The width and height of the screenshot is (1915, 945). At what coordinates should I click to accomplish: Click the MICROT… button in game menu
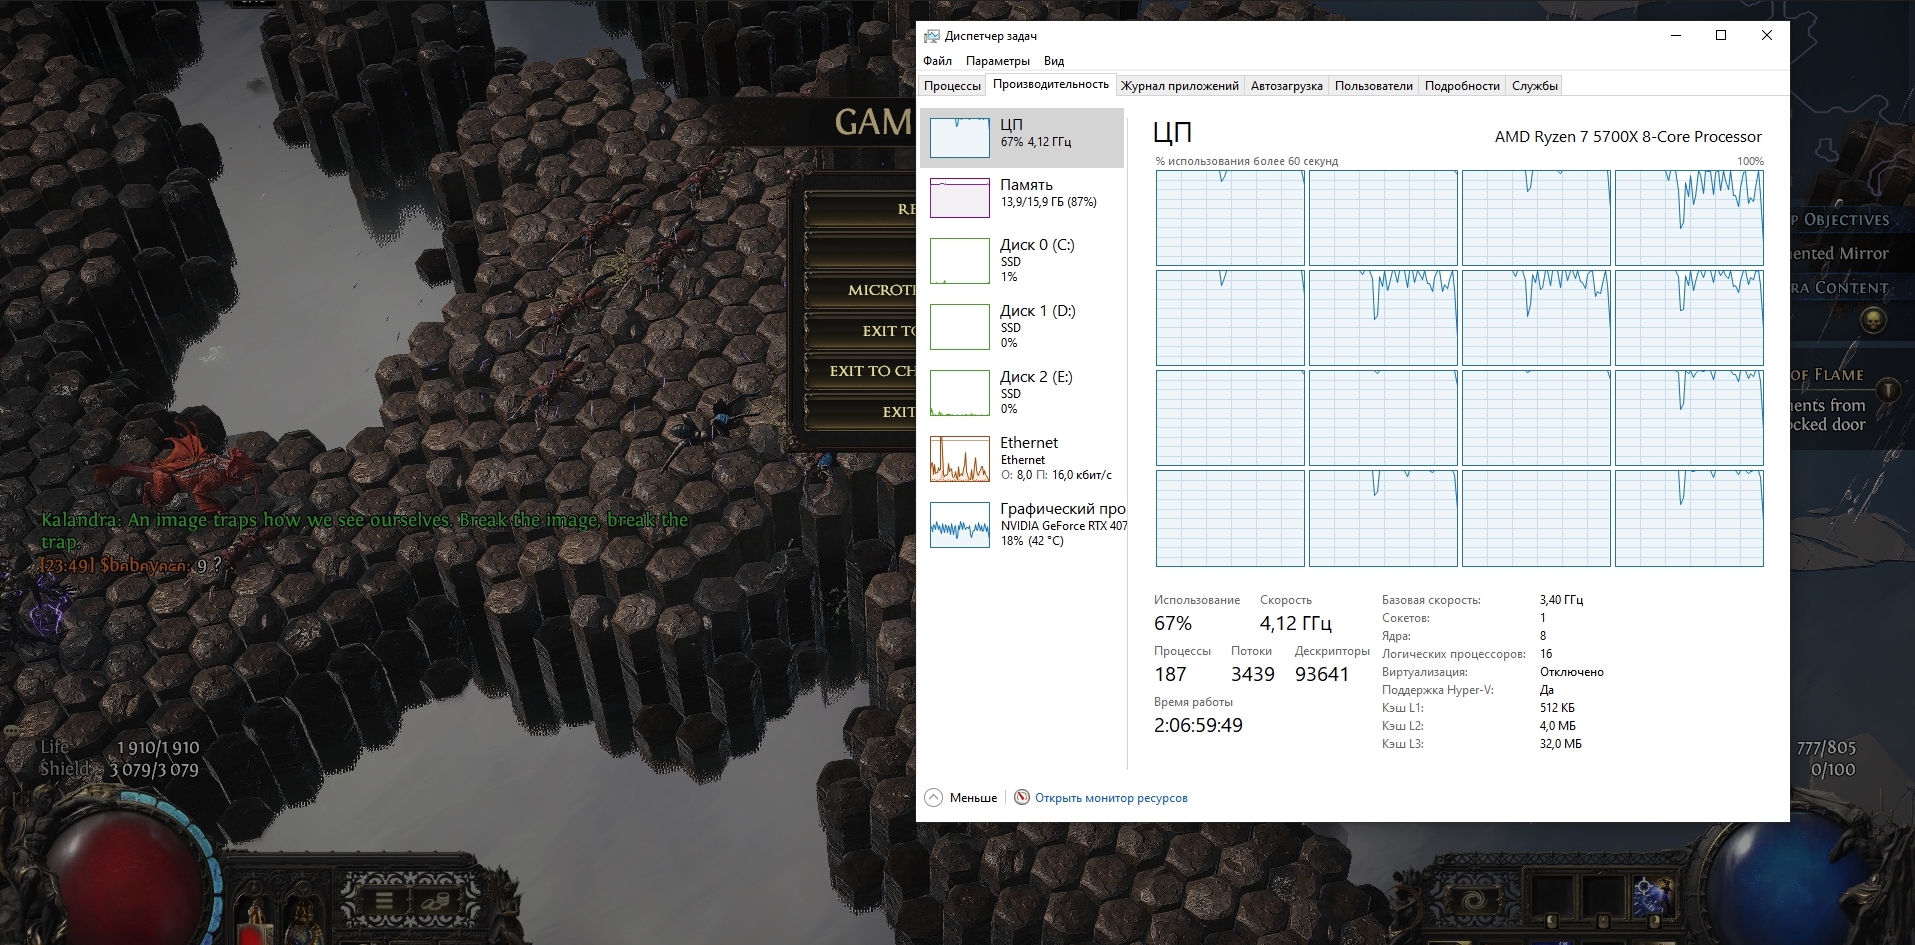tap(861, 290)
